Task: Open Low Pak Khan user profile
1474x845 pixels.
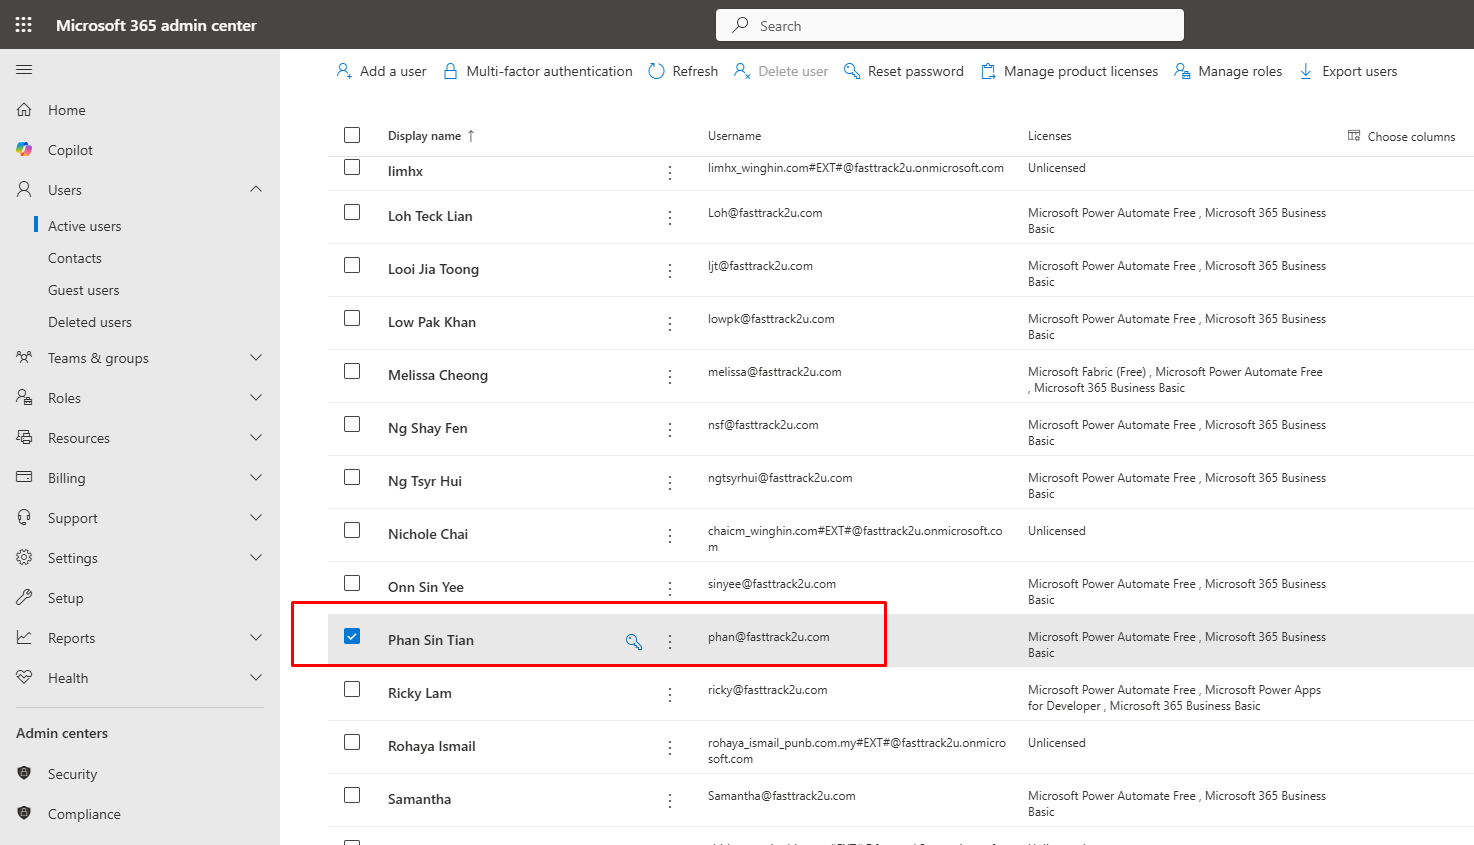Action: 432,322
